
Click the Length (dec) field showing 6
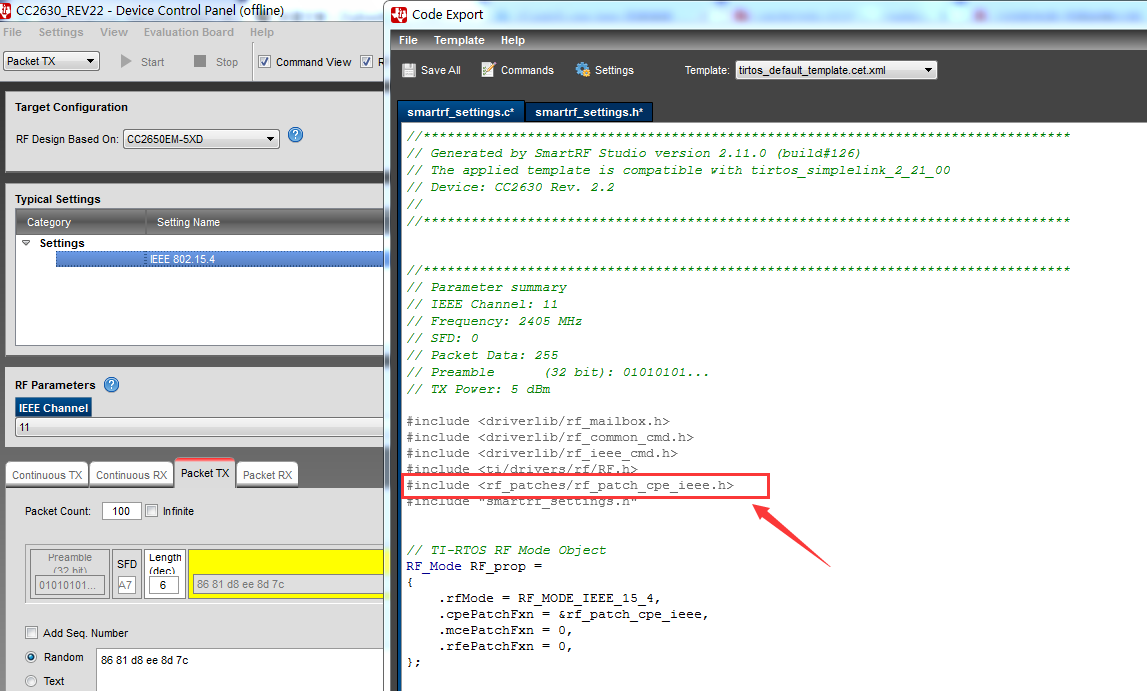(163, 585)
